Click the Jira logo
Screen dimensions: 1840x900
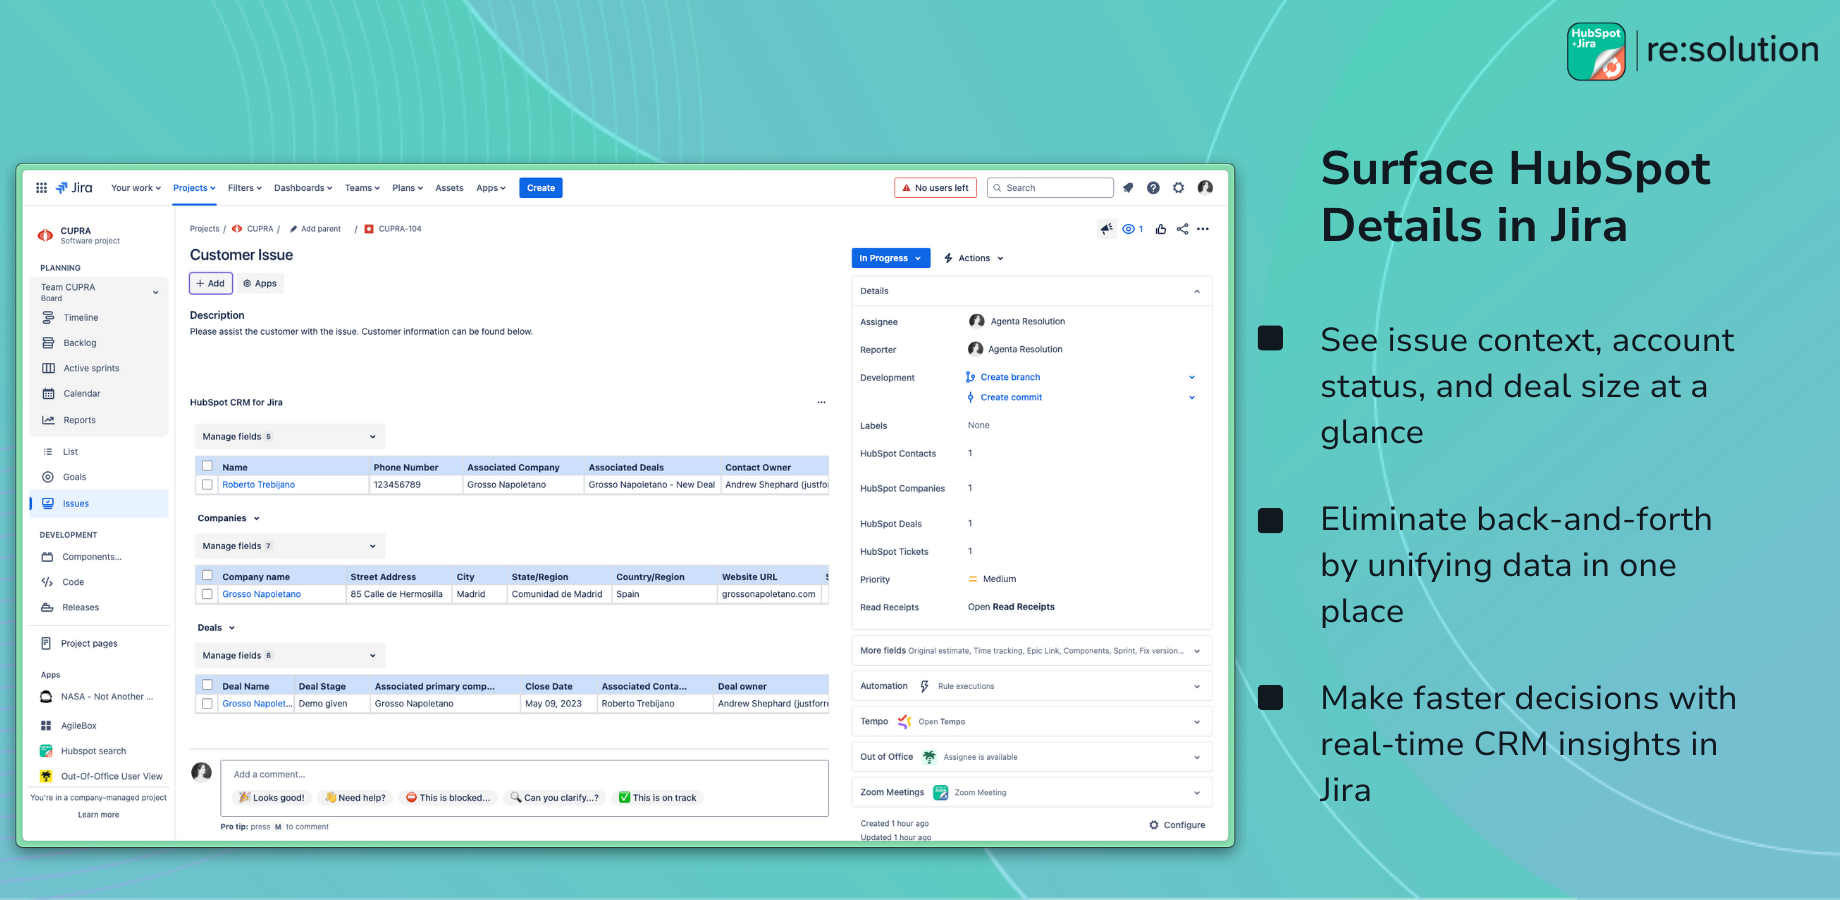point(74,187)
